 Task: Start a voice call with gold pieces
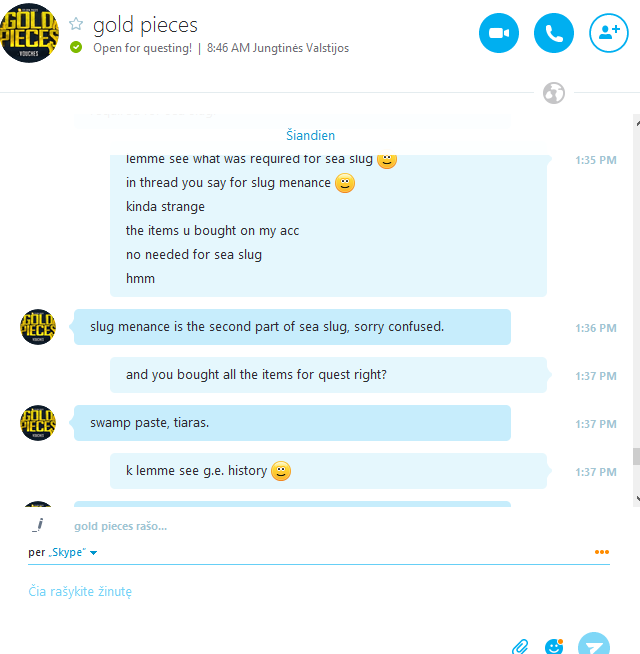(554, 33)
